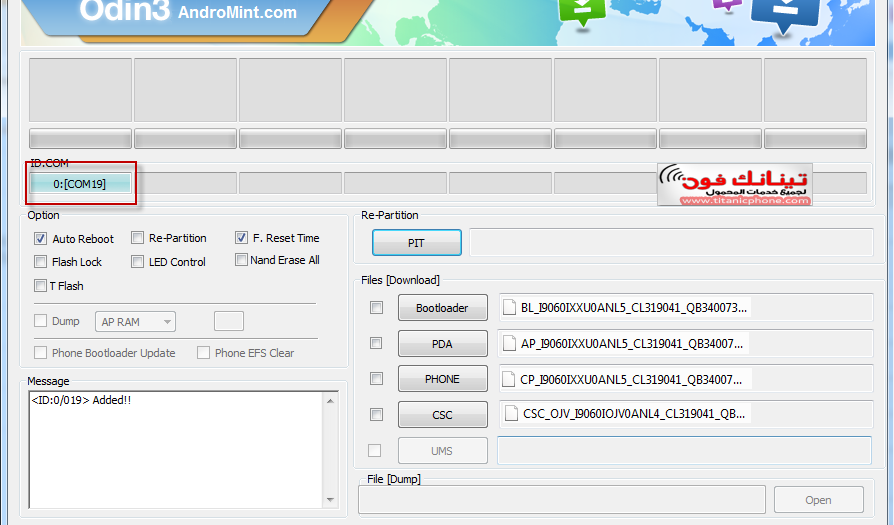894x525 pixels.
Task: Check Phone EFS Clear option
Action: (x=204, y=353)
